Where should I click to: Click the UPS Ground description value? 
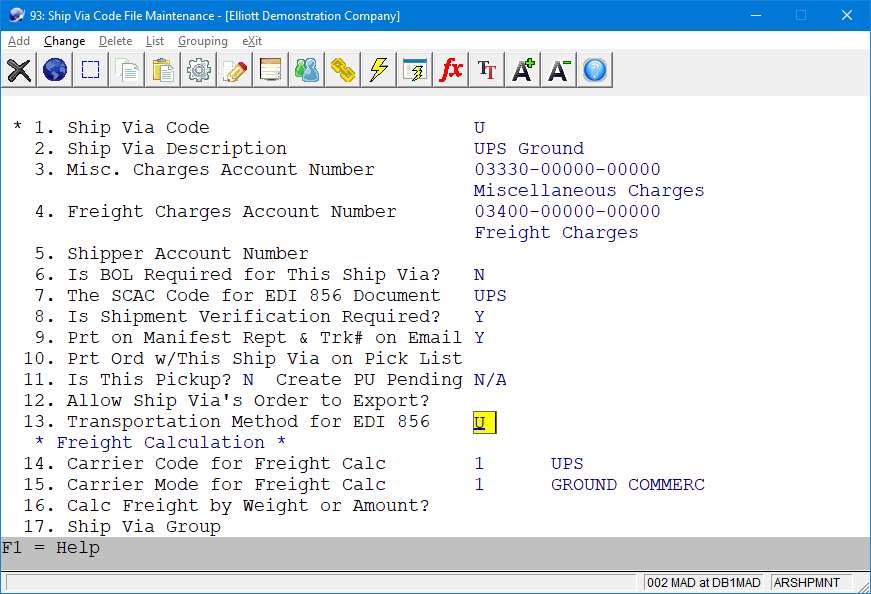coord(529,149)
